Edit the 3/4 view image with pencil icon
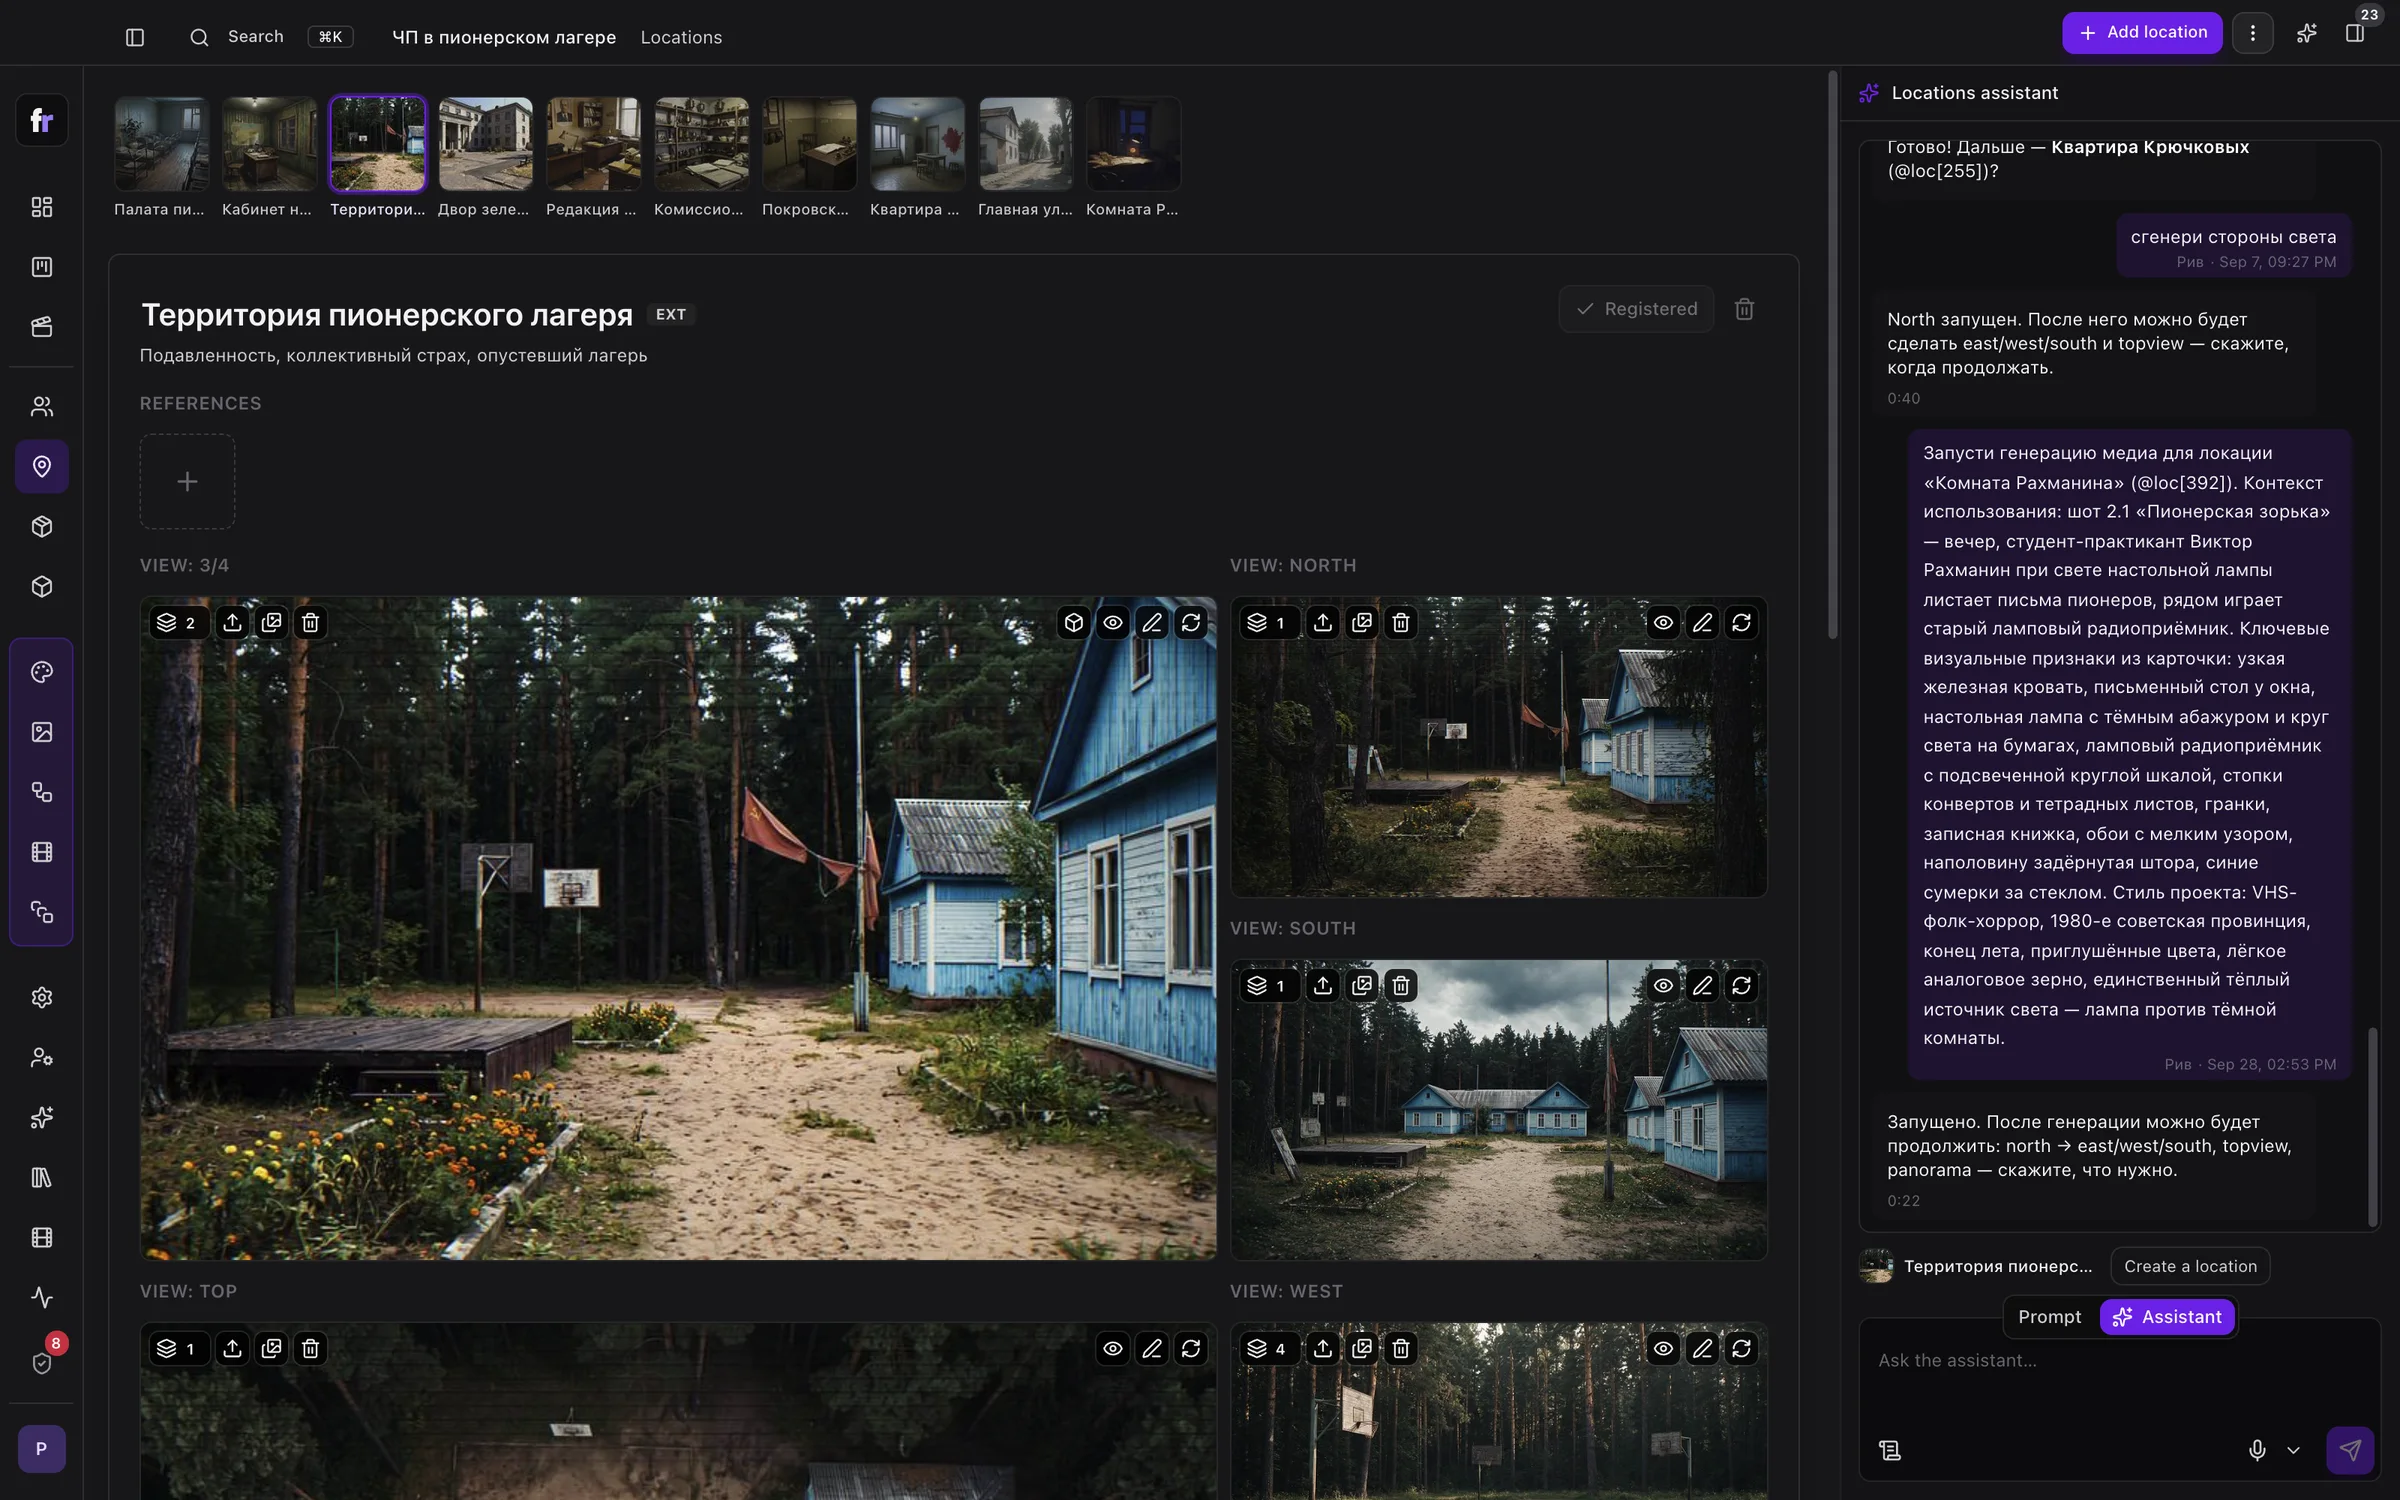Image resolution: width=2400 pixels, height=1500 pixels. point(1152,623)
